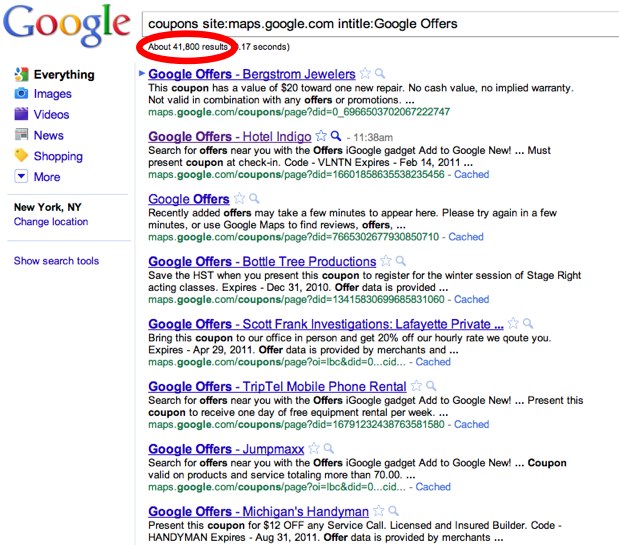The width and height of the screenshot is (619, 545).
Task: Open Scott Frank Investigations result link
Action: pos(326,324)
